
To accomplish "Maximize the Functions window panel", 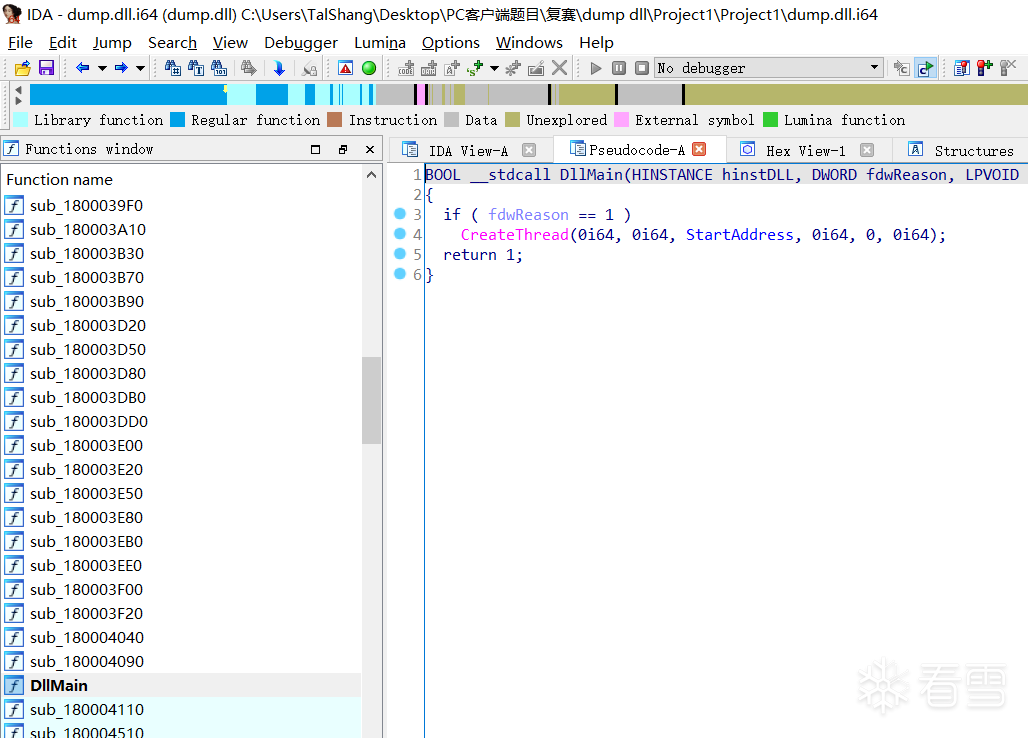I will (x=315, y=149).
